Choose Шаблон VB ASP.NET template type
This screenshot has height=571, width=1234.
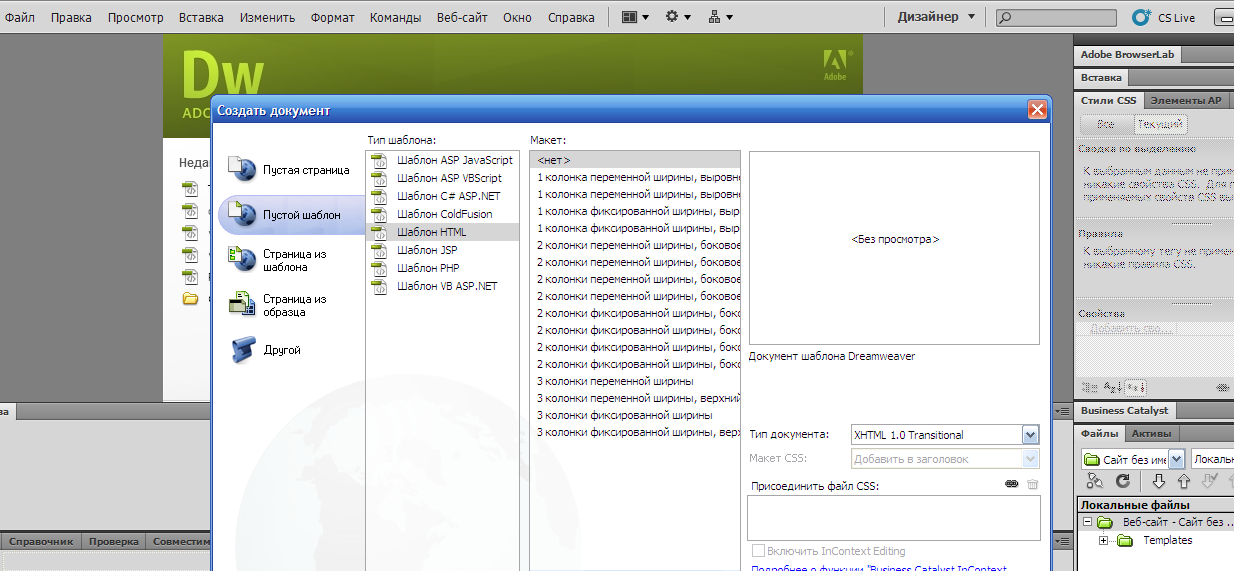[443, 286]
